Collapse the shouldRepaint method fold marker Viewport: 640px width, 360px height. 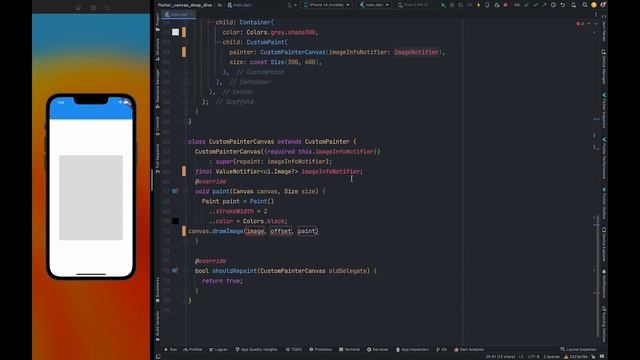click(186, 271)
